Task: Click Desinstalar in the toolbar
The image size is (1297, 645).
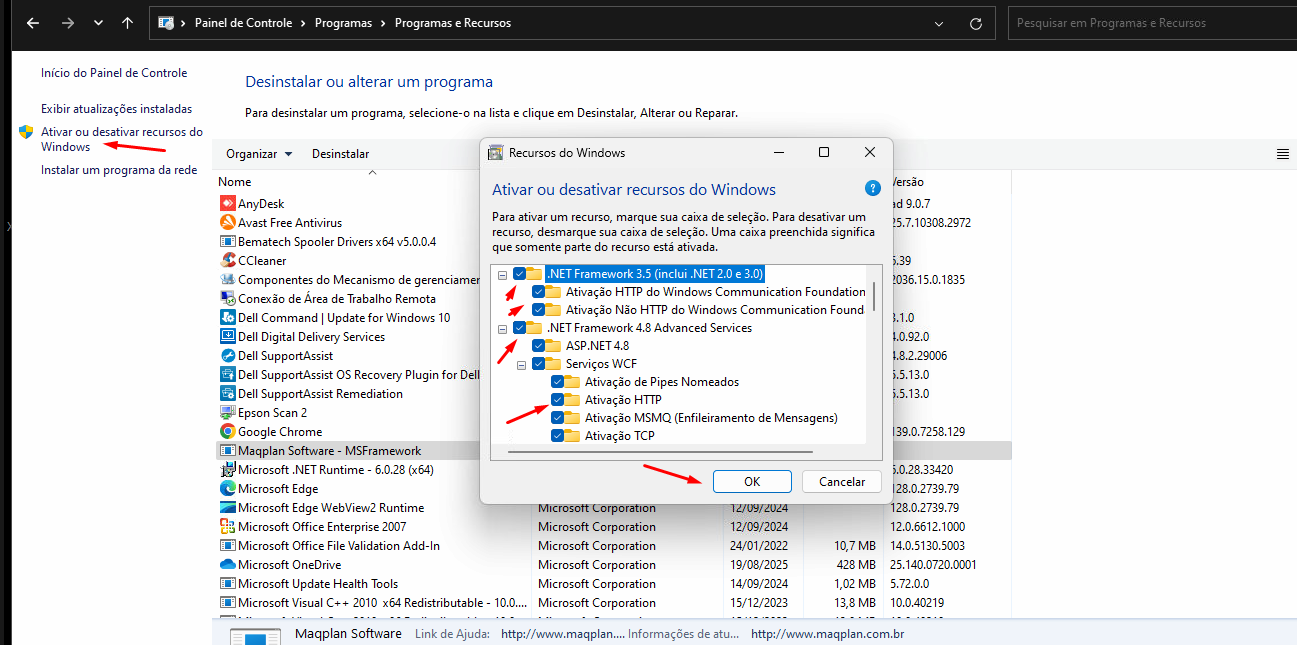Action: click(x=340, y=154)
